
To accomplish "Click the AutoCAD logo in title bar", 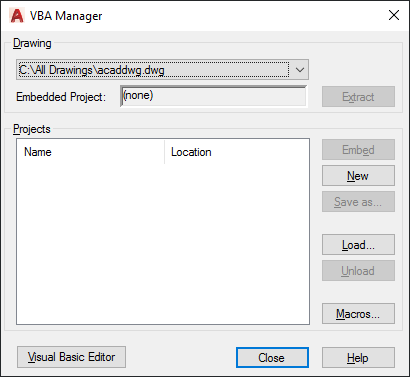I will (17, 15).
